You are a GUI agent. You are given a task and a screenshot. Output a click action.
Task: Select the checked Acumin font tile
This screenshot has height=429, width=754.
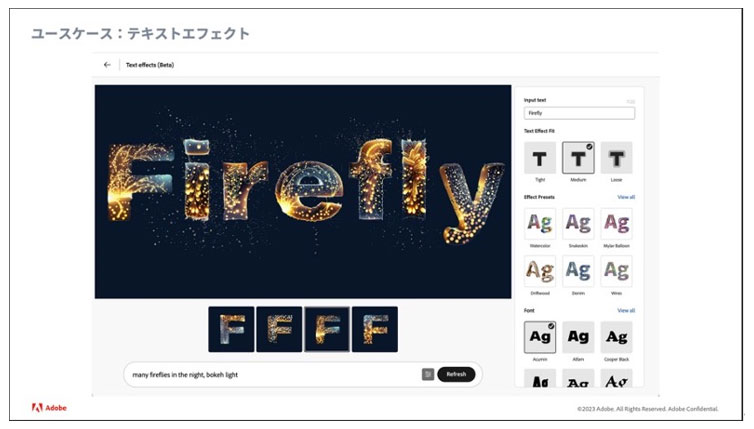pyautogui.click(x=540, y=337)
